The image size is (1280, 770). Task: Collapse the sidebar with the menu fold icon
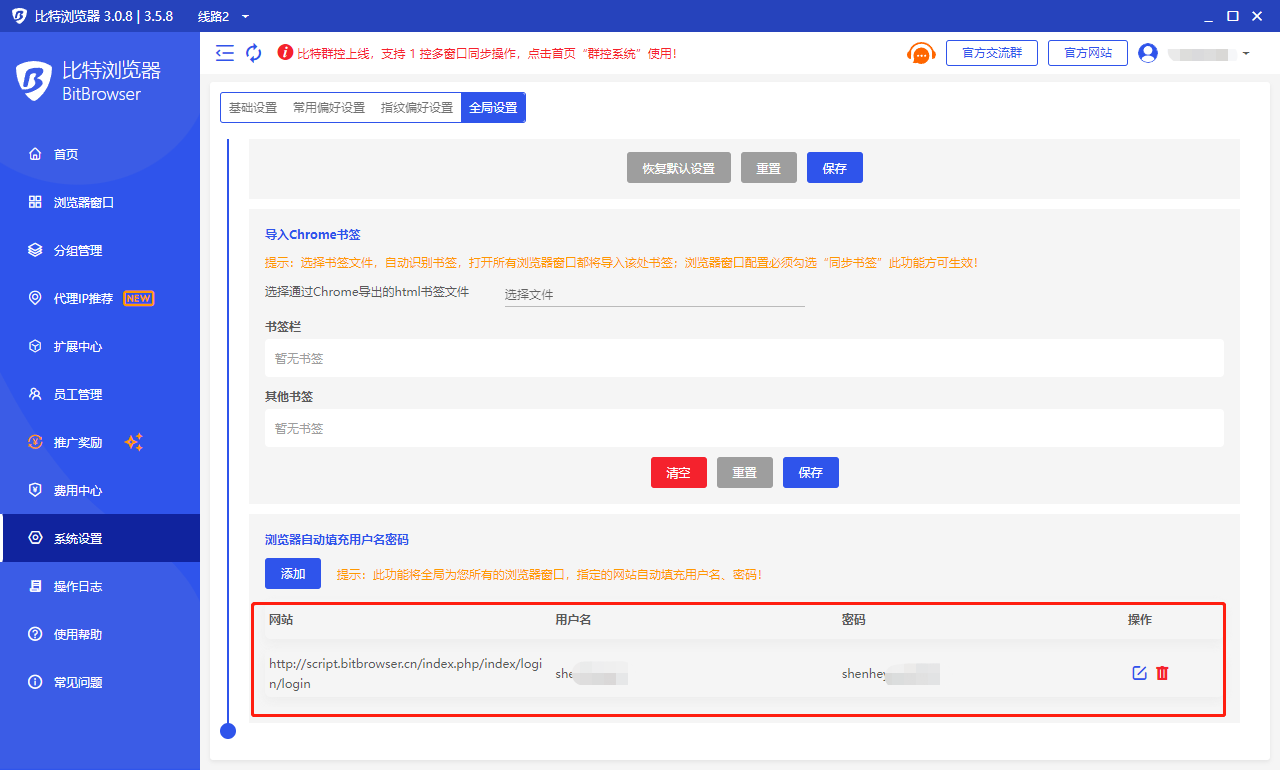point(225,53)
